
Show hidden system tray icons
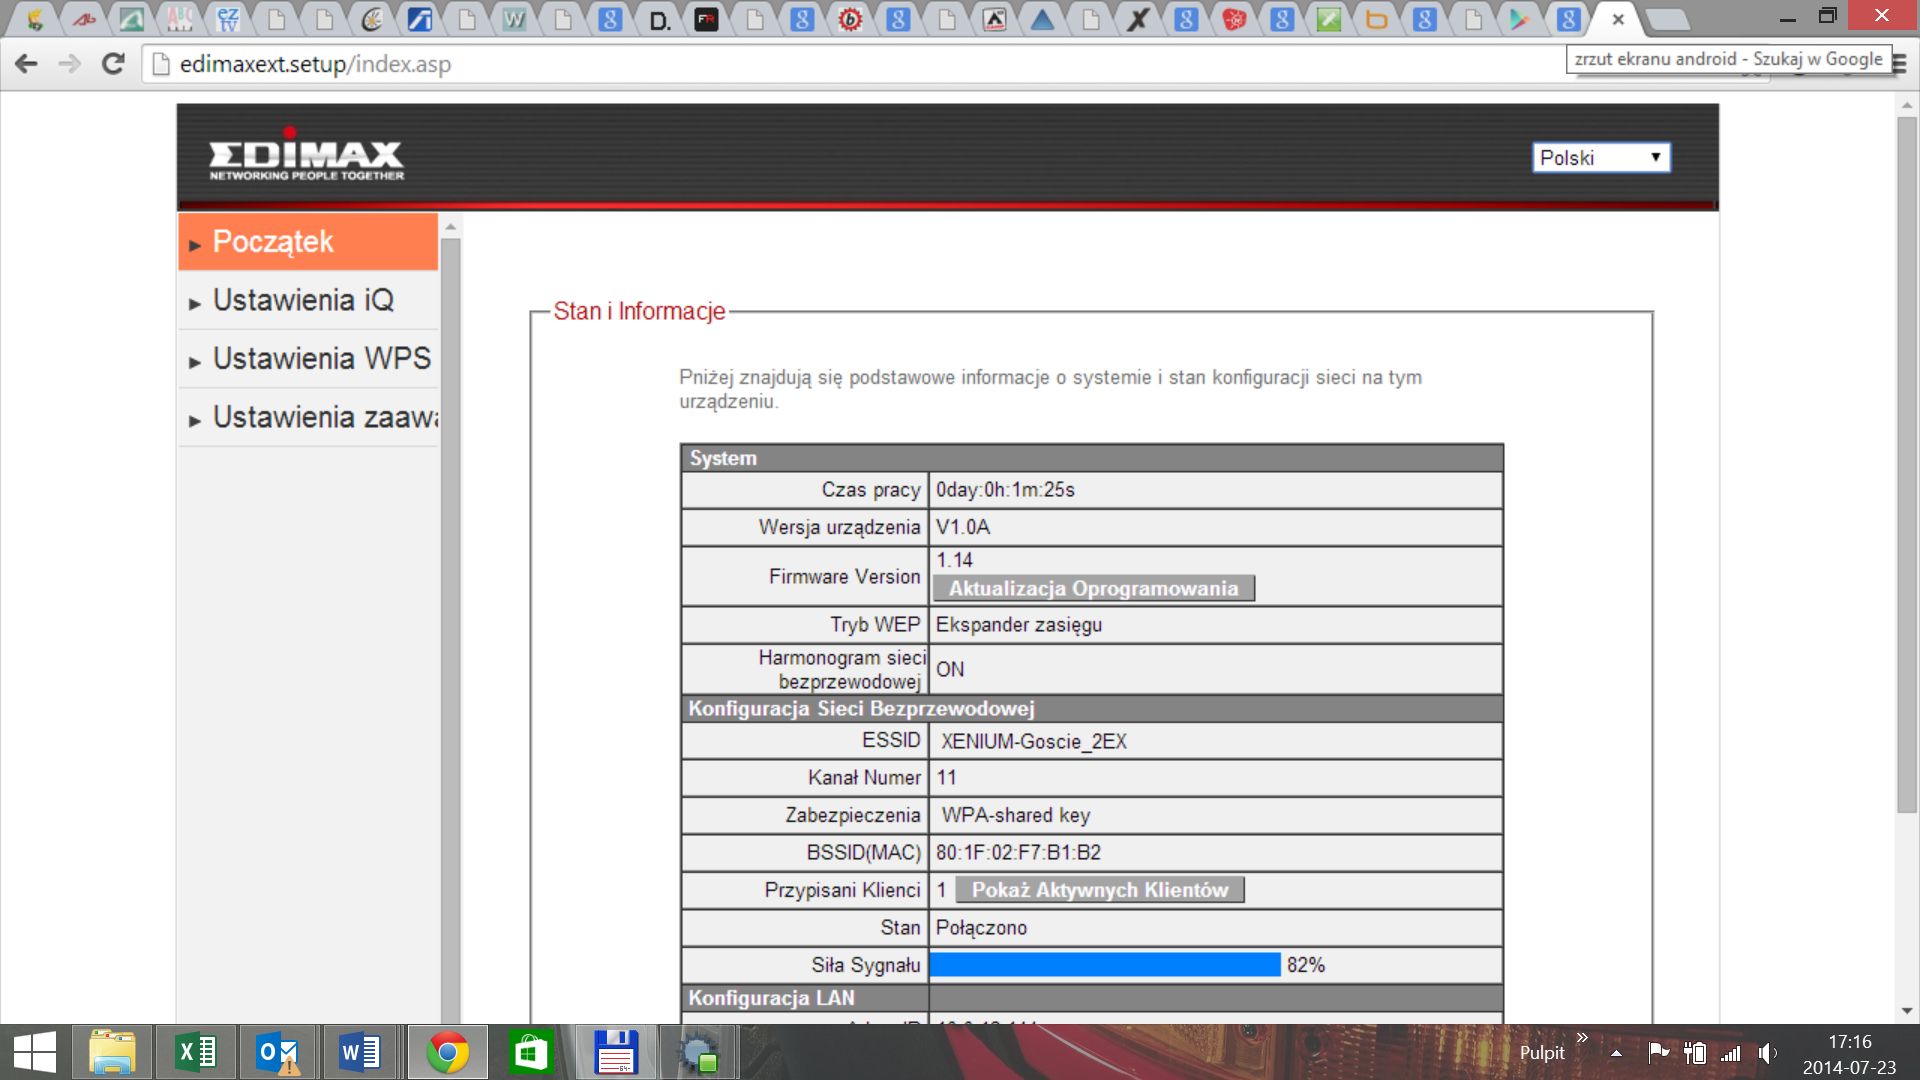1616,1053
